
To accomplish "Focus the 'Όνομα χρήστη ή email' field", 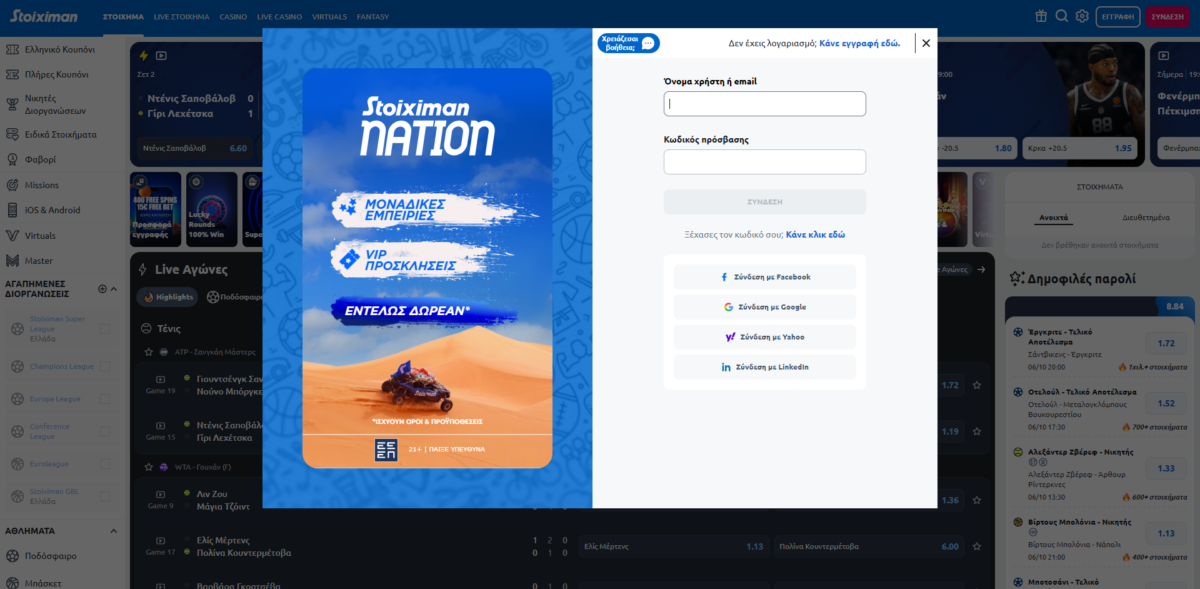I will coord(765,104).
